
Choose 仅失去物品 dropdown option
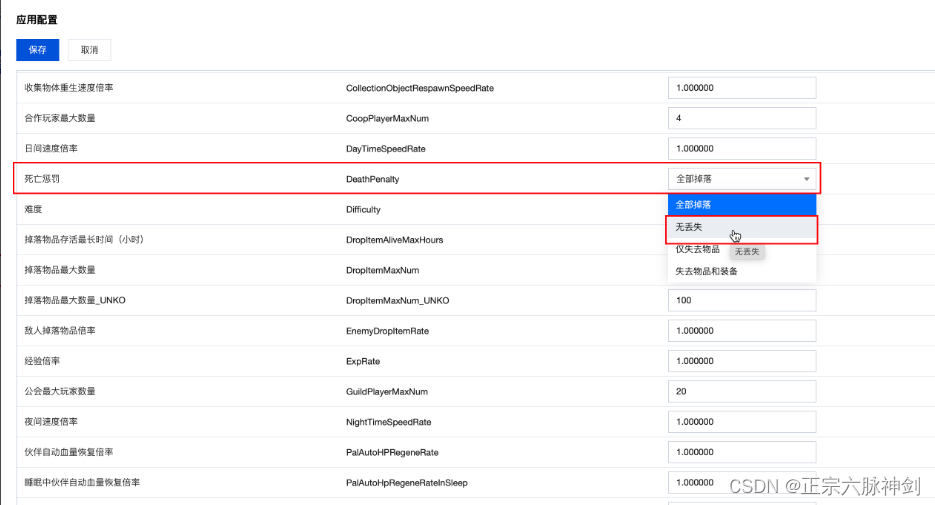(698, 249)
